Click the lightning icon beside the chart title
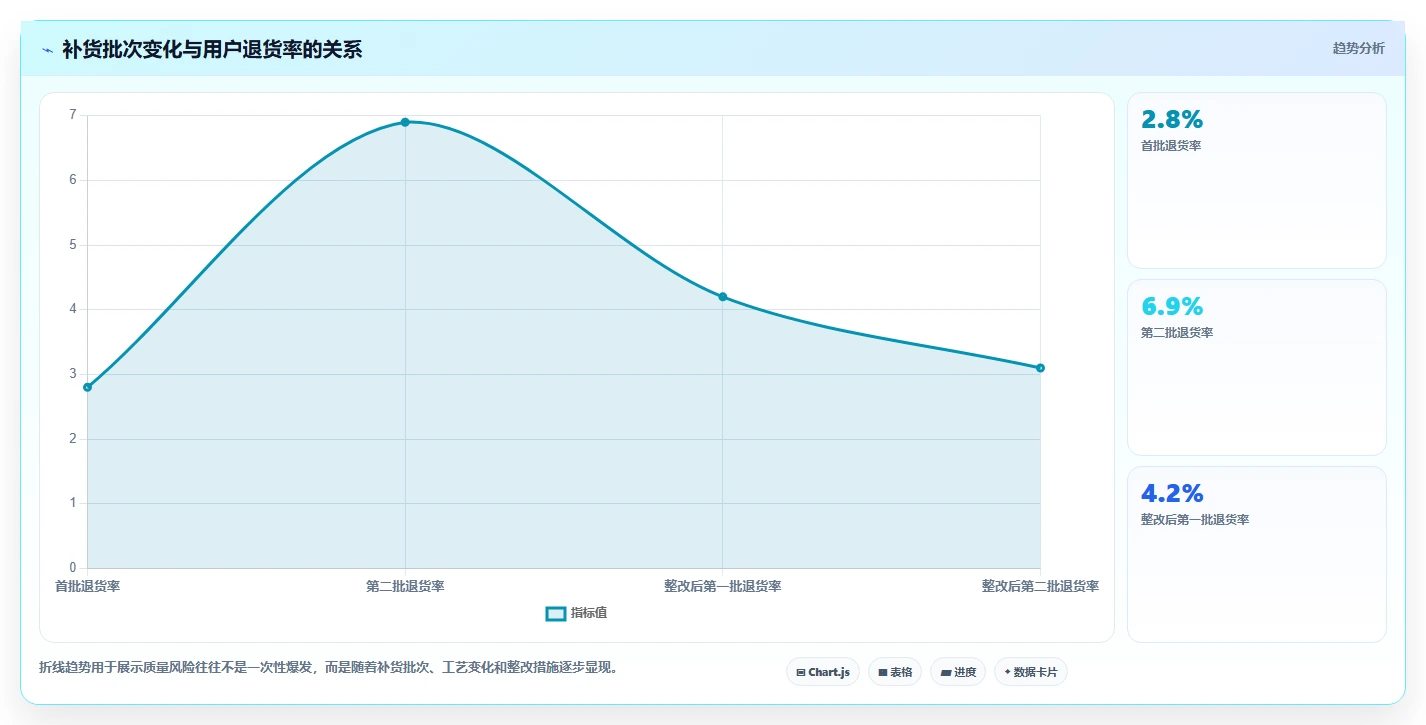 pos(47,50)
